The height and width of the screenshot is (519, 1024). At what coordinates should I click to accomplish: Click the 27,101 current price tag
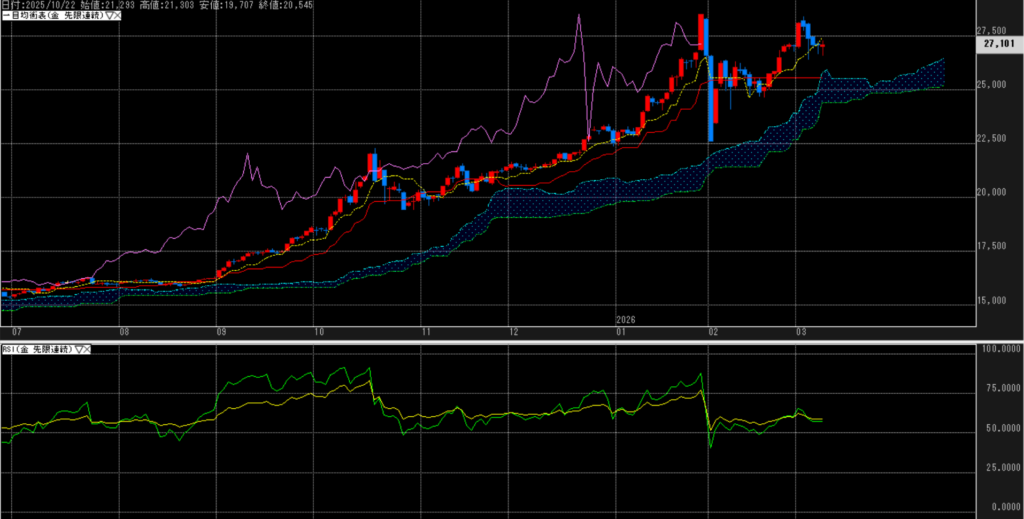(x=999, y=44)
